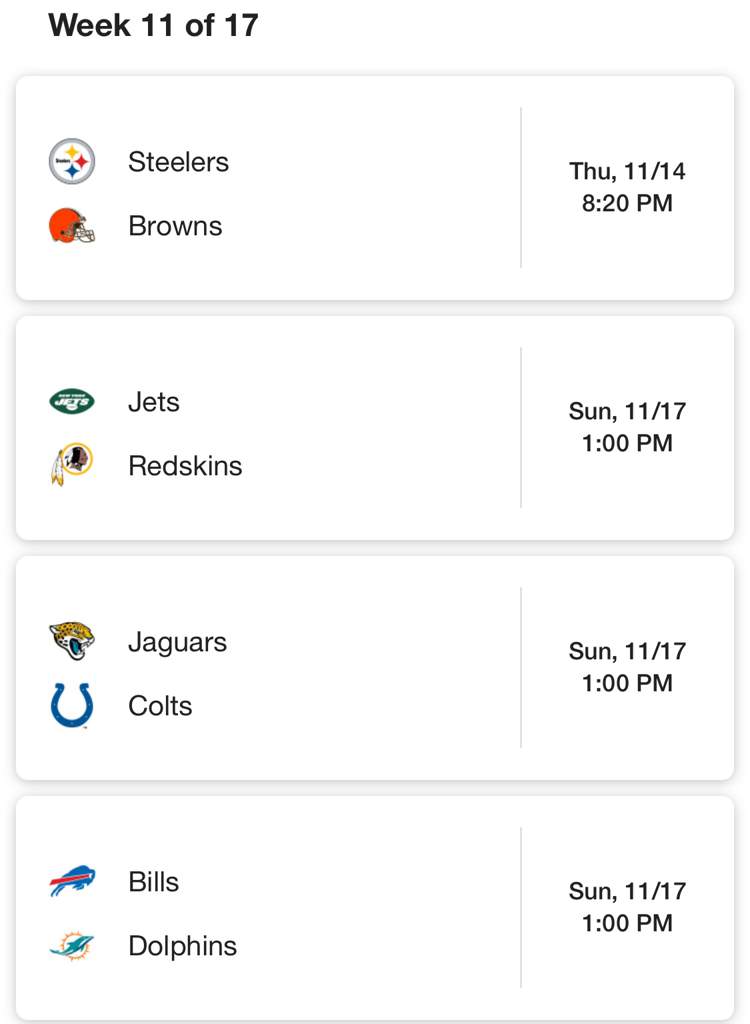Tap the Steelers team logo
750x1024 pixels.
[x=72, y=161]
